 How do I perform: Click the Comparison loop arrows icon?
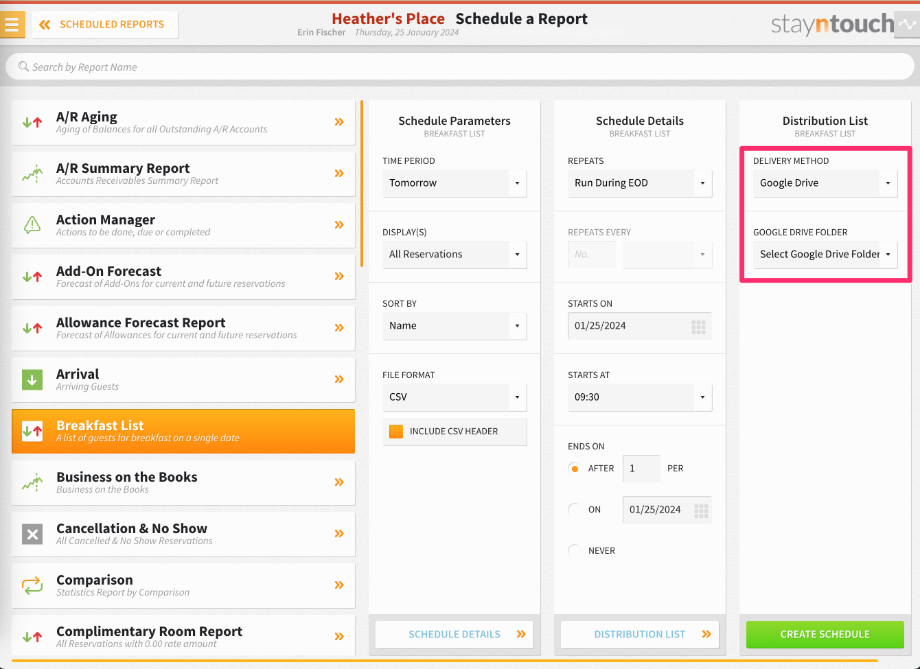click(x=32, y=585)
